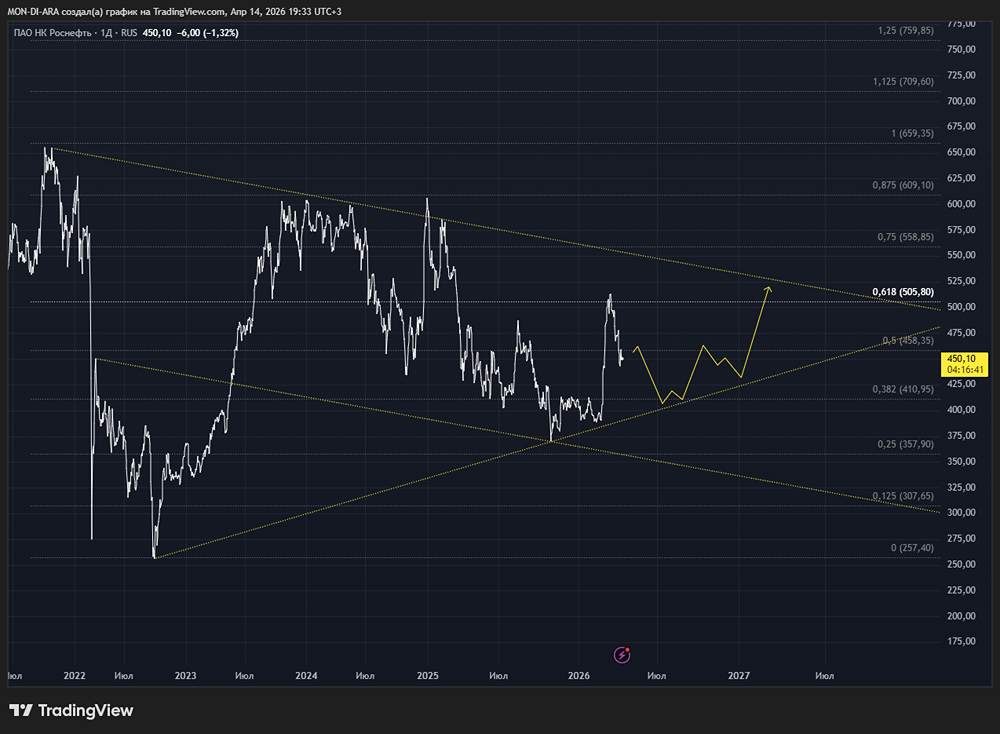Open the TradingView.com link in header
Screen dimensions: 1000x734
(x=189, y=11)
